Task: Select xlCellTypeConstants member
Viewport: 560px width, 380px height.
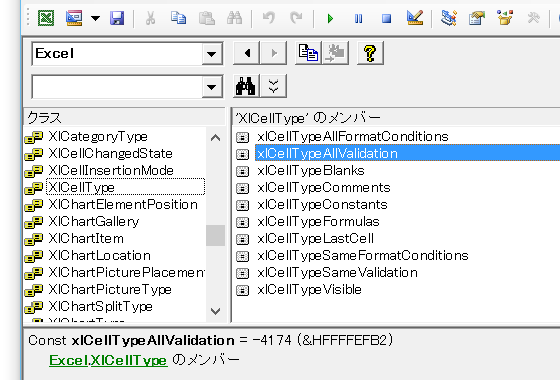Action: (x=322, y=205)
